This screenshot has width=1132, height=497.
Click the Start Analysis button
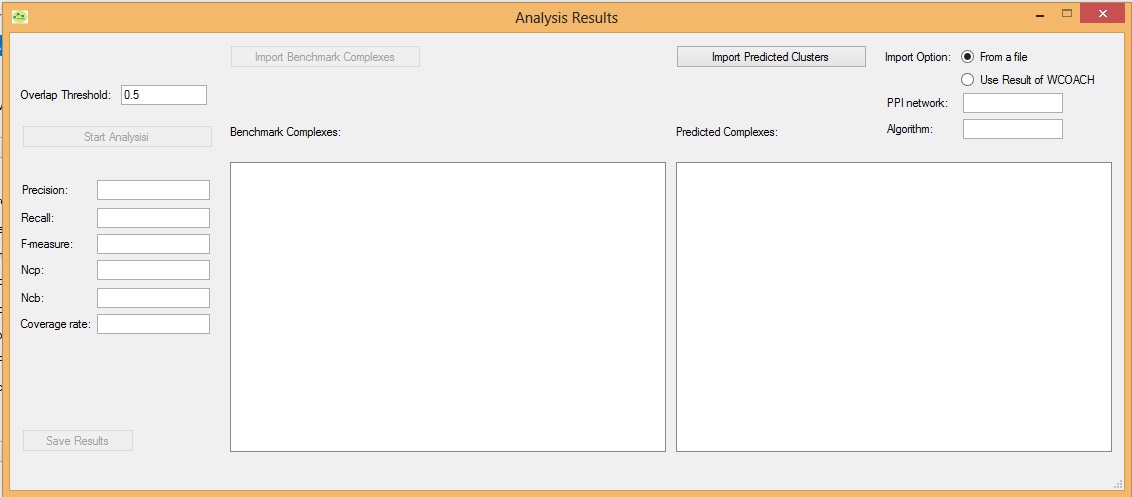(x=117, y=137)
